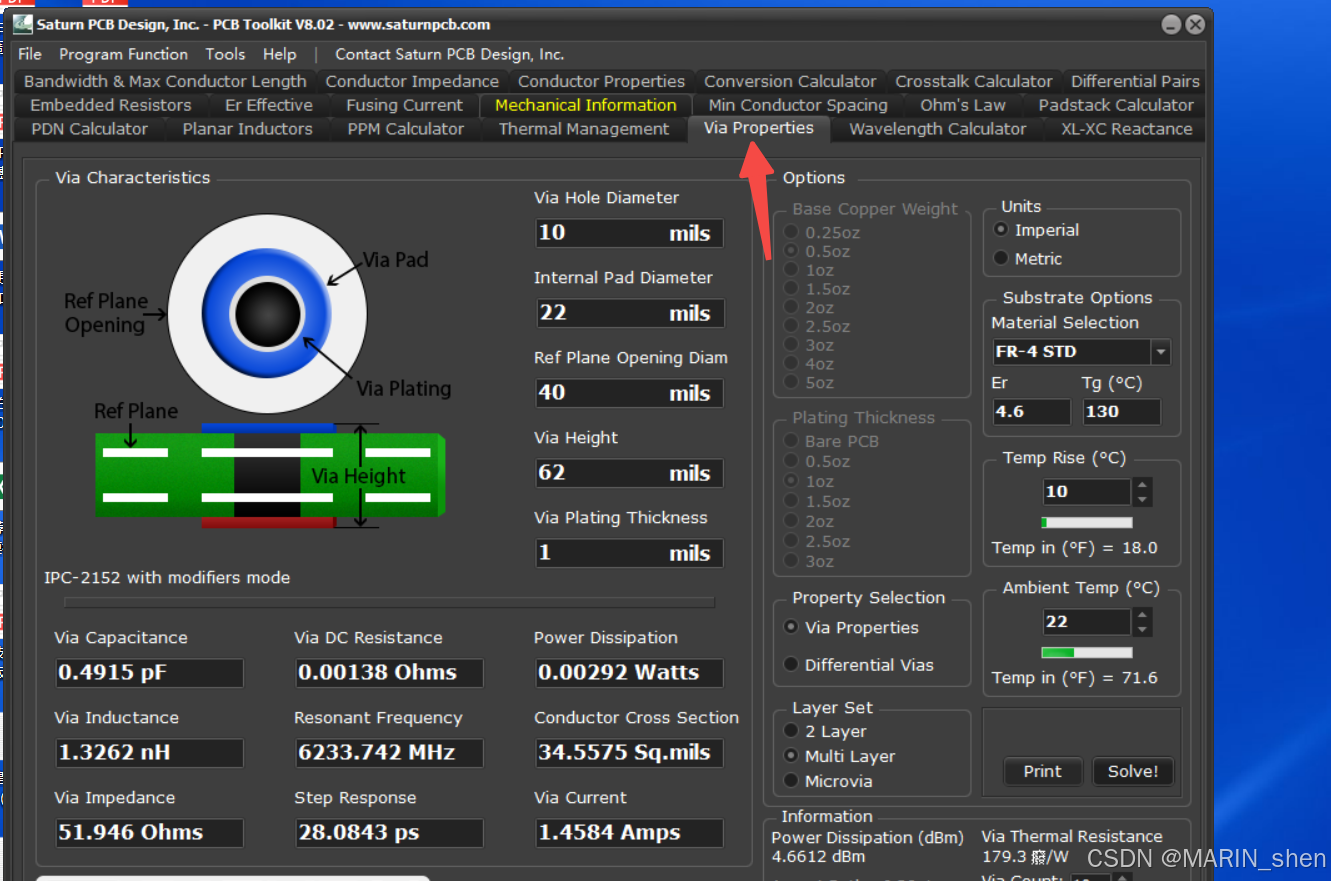Increase Ambient Temp with up arrow
The width and height of the screenshot is (1331, 881).
point(1142,615)
